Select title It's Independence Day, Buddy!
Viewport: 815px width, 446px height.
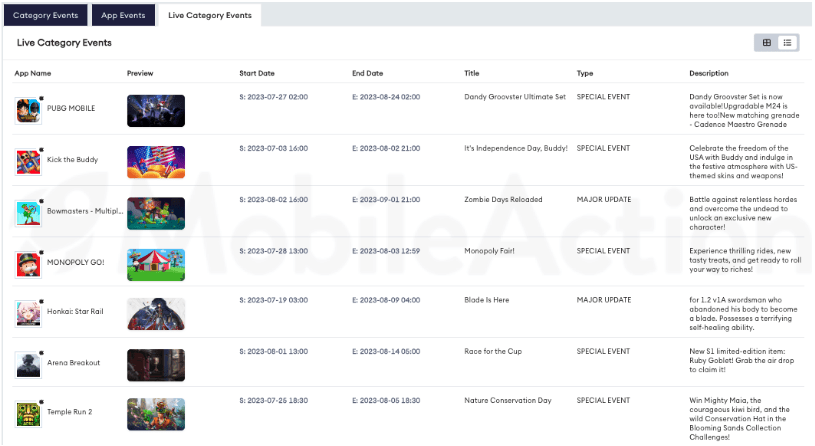[516, 148]
